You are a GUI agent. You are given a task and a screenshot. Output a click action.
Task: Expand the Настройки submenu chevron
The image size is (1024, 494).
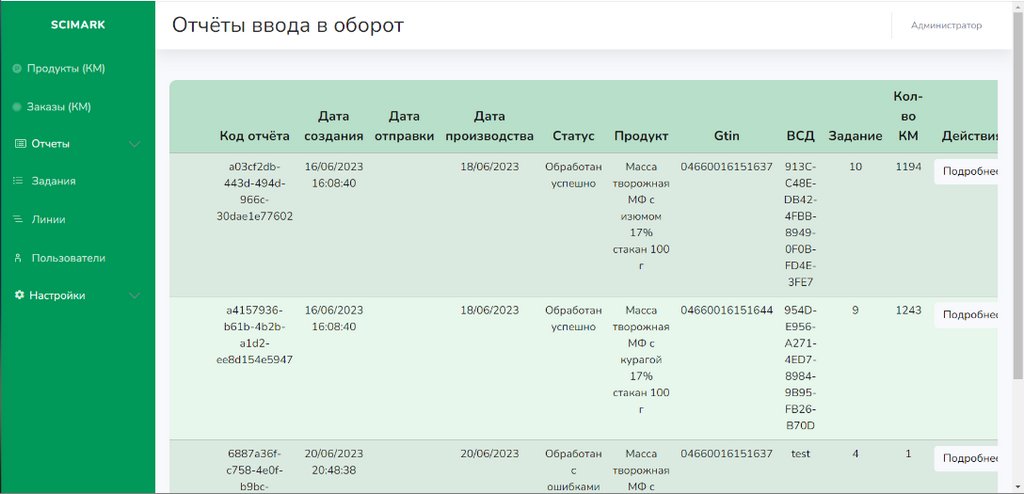(x=135, y=295)
